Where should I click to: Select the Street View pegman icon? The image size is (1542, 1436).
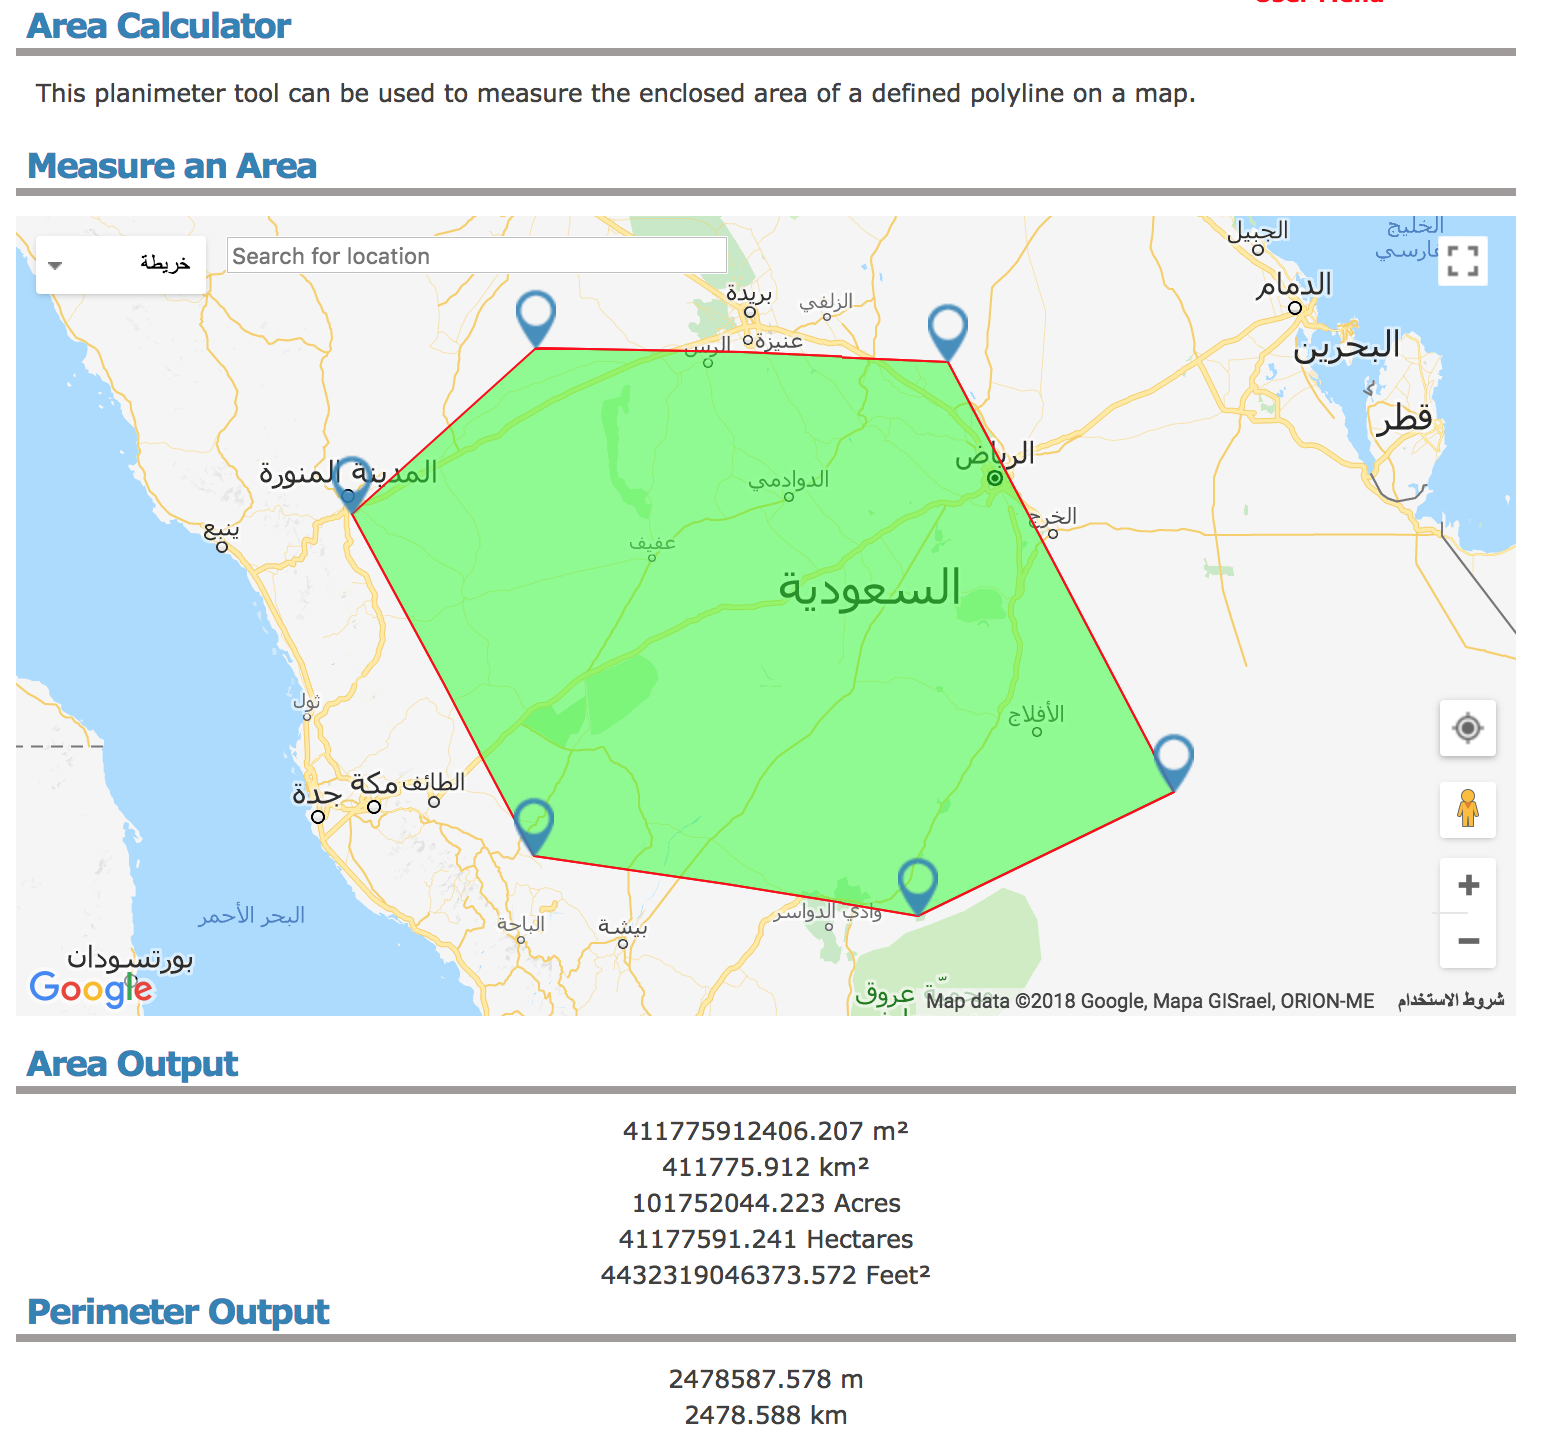pos(1467,809)
